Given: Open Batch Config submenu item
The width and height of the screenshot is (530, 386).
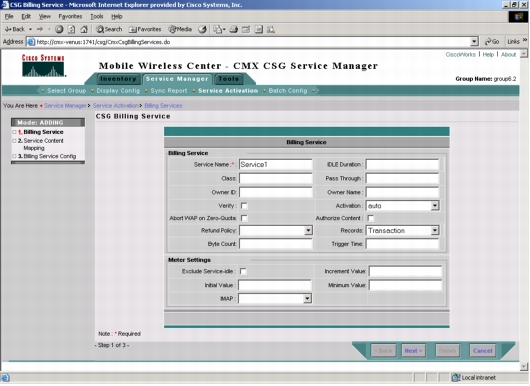Looking at the screenshot, I should (288, 91).
